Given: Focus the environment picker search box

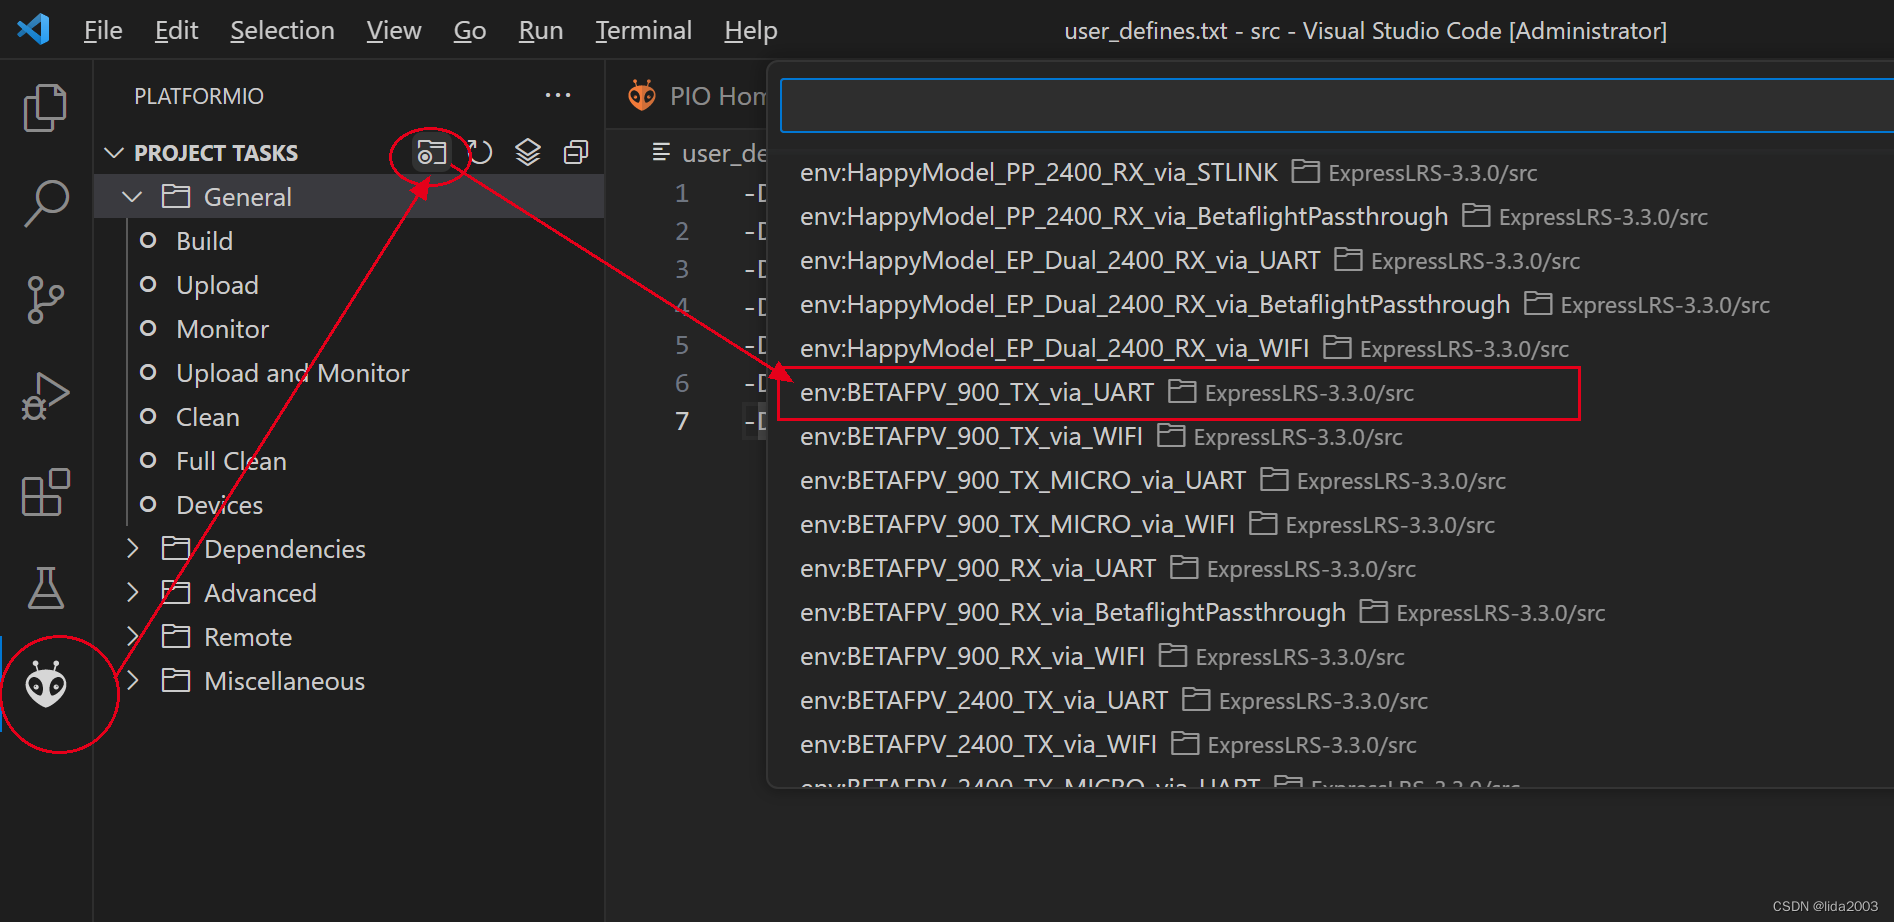Looking at the screenshot, I should click(x=1337, y=105).
